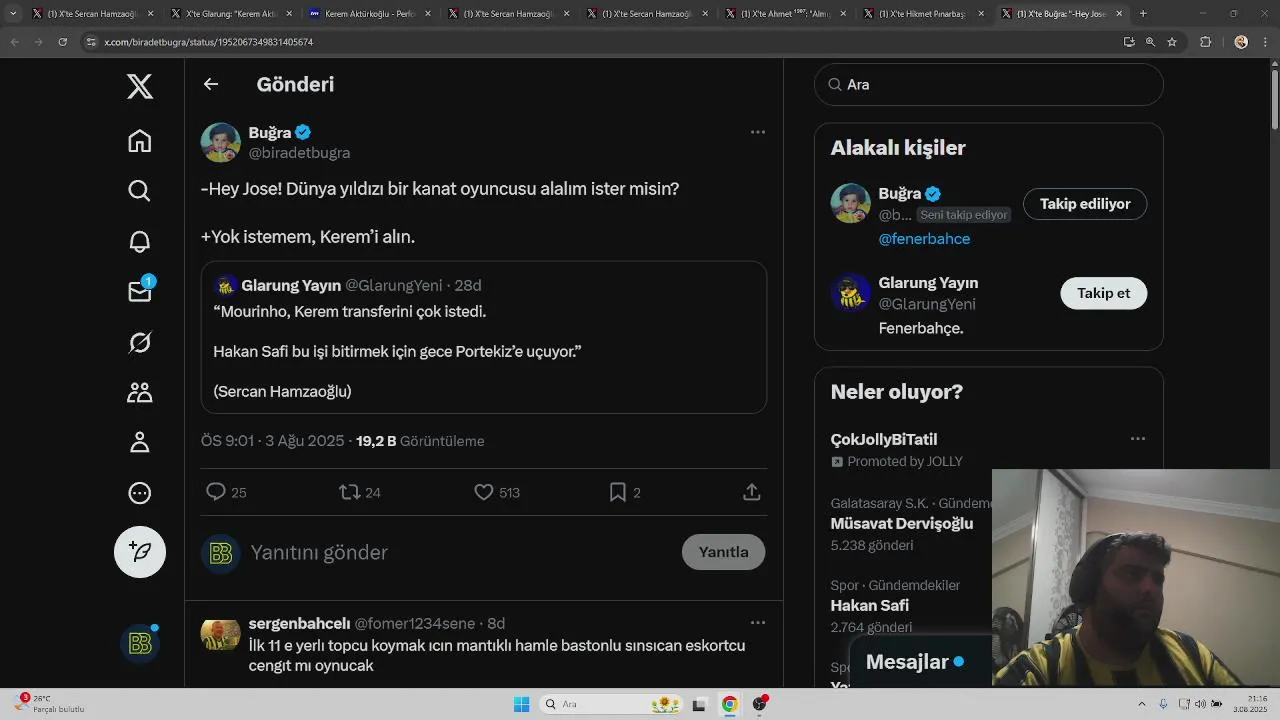This screenshot has width=1280, height=720.
Task: Click the Yanıtla button
Action: click(724, 552)
